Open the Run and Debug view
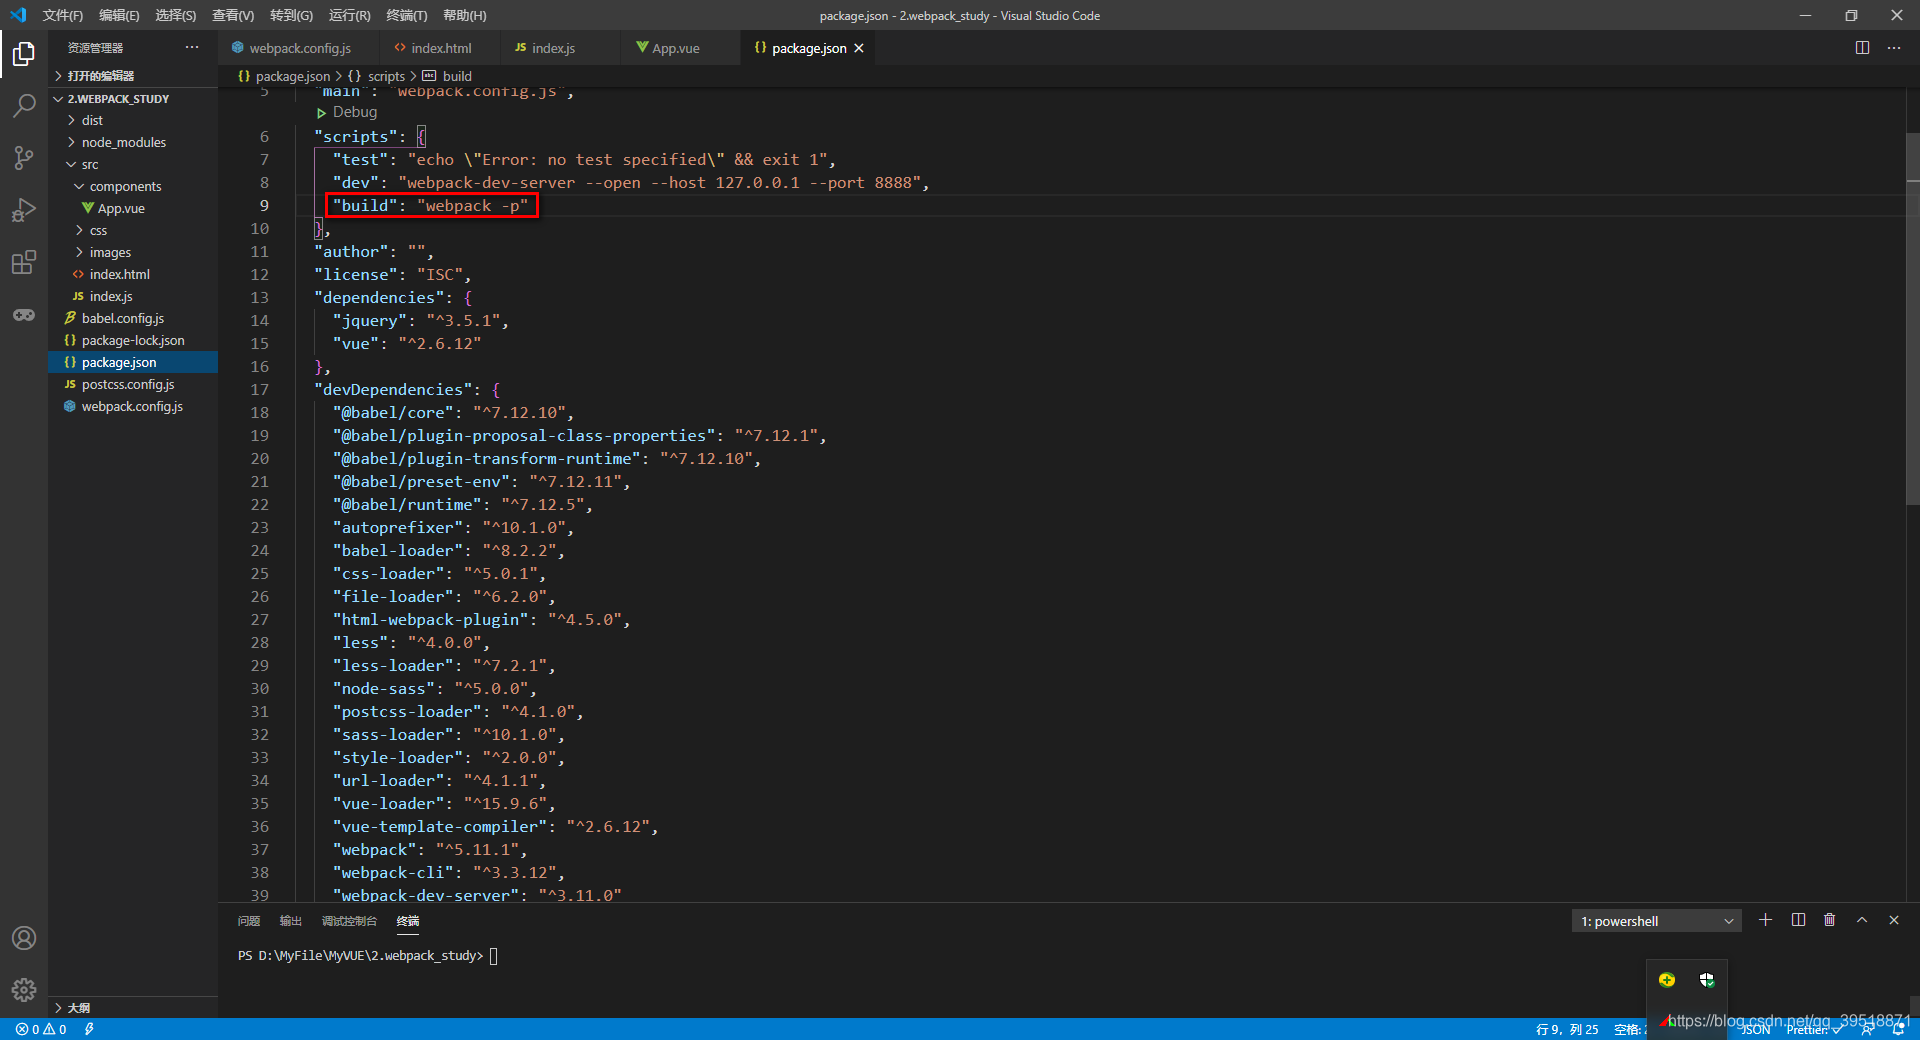The width and height of the screenshot is (1920, 1040). click(x=24, y=210)
